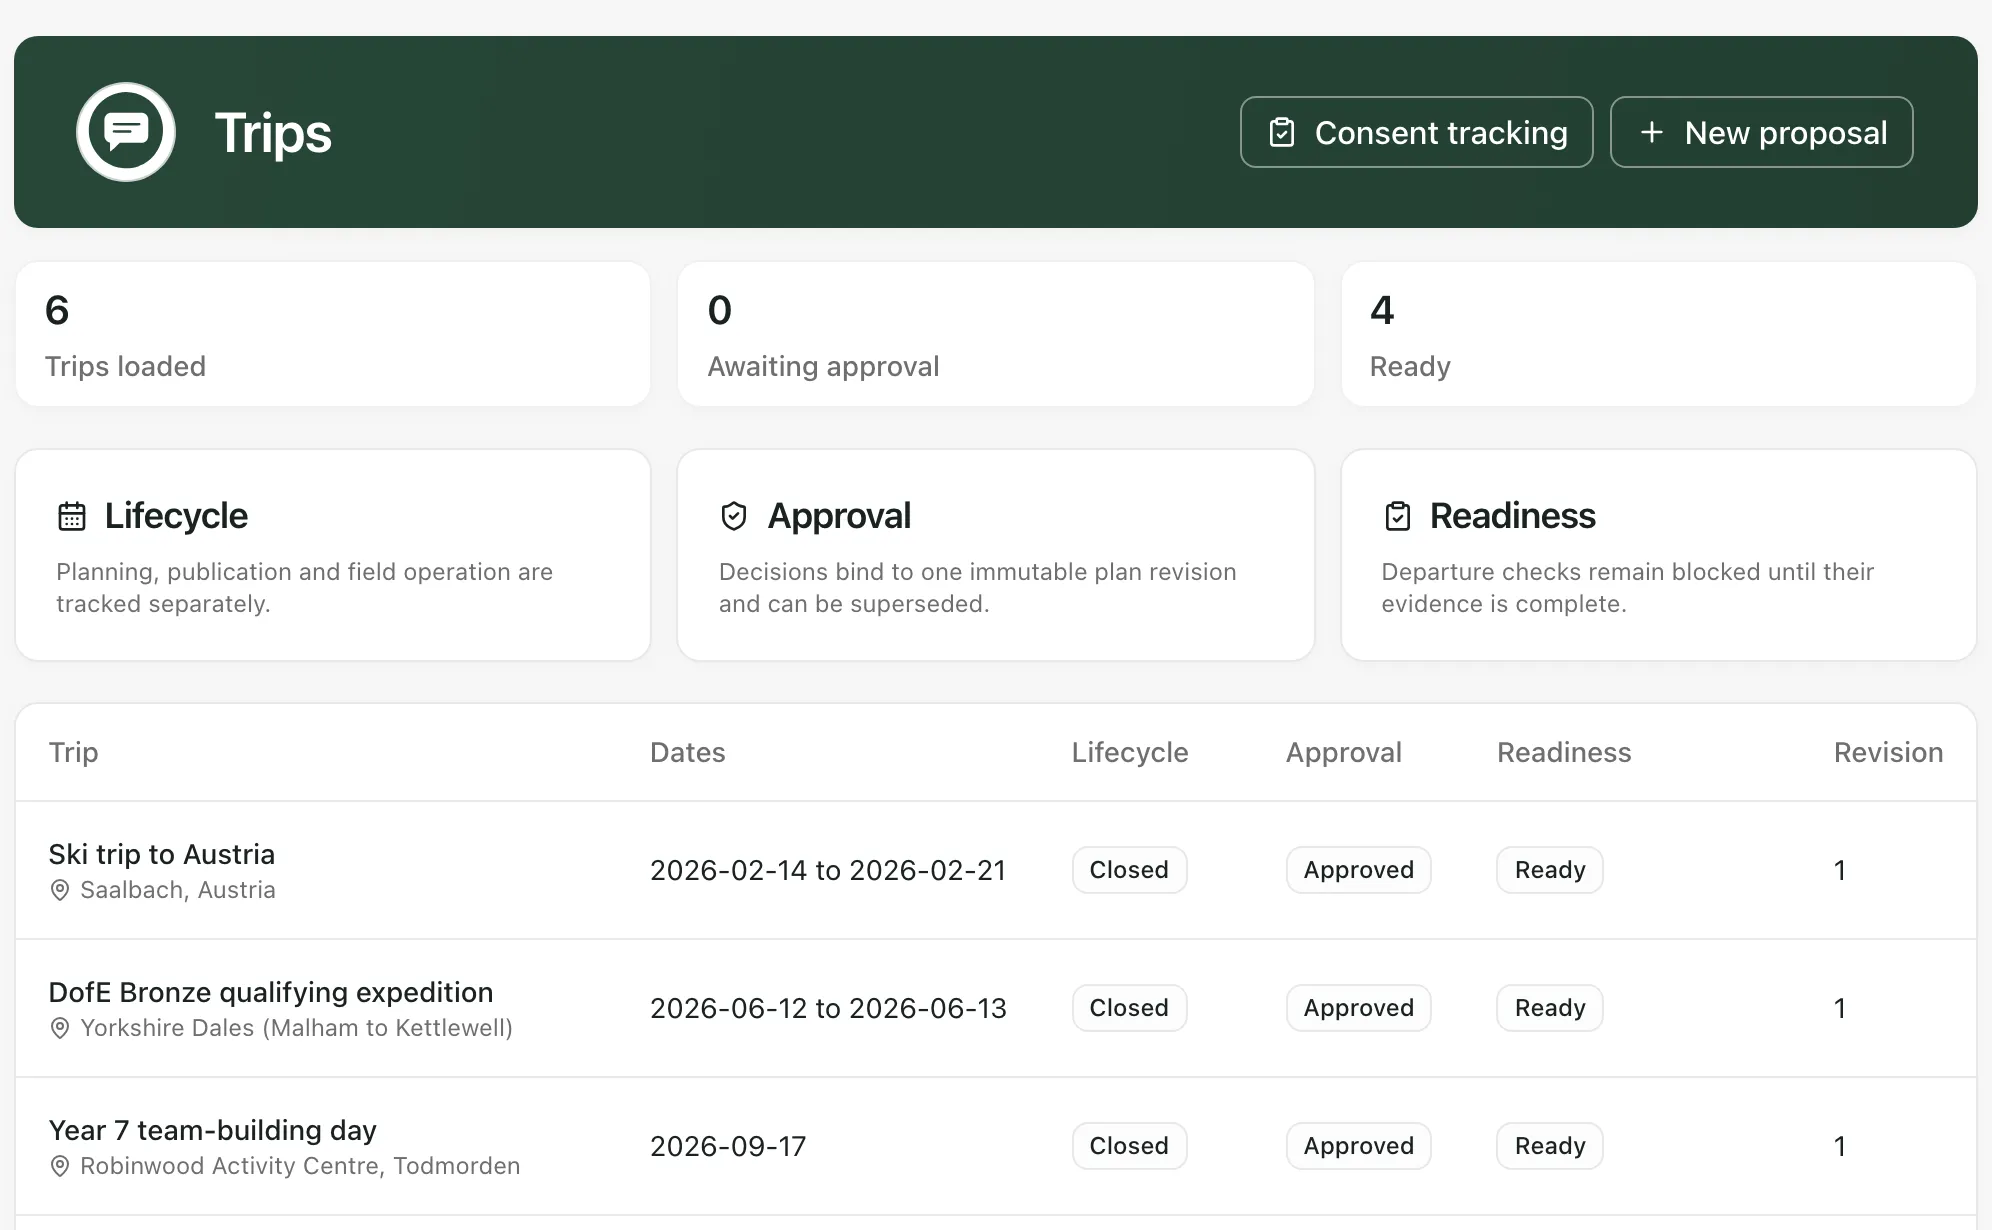Open Consent tracking
1992x1230 pixels.
[1416, 132]
